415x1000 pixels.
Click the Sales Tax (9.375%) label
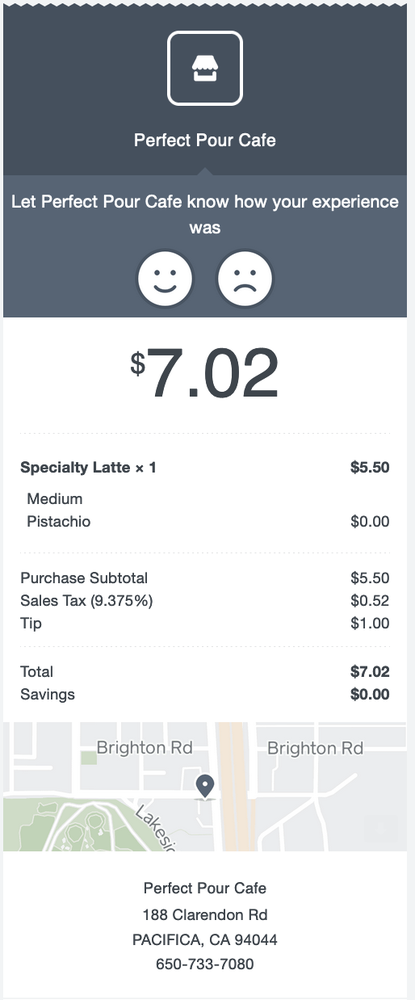(87, 601)
